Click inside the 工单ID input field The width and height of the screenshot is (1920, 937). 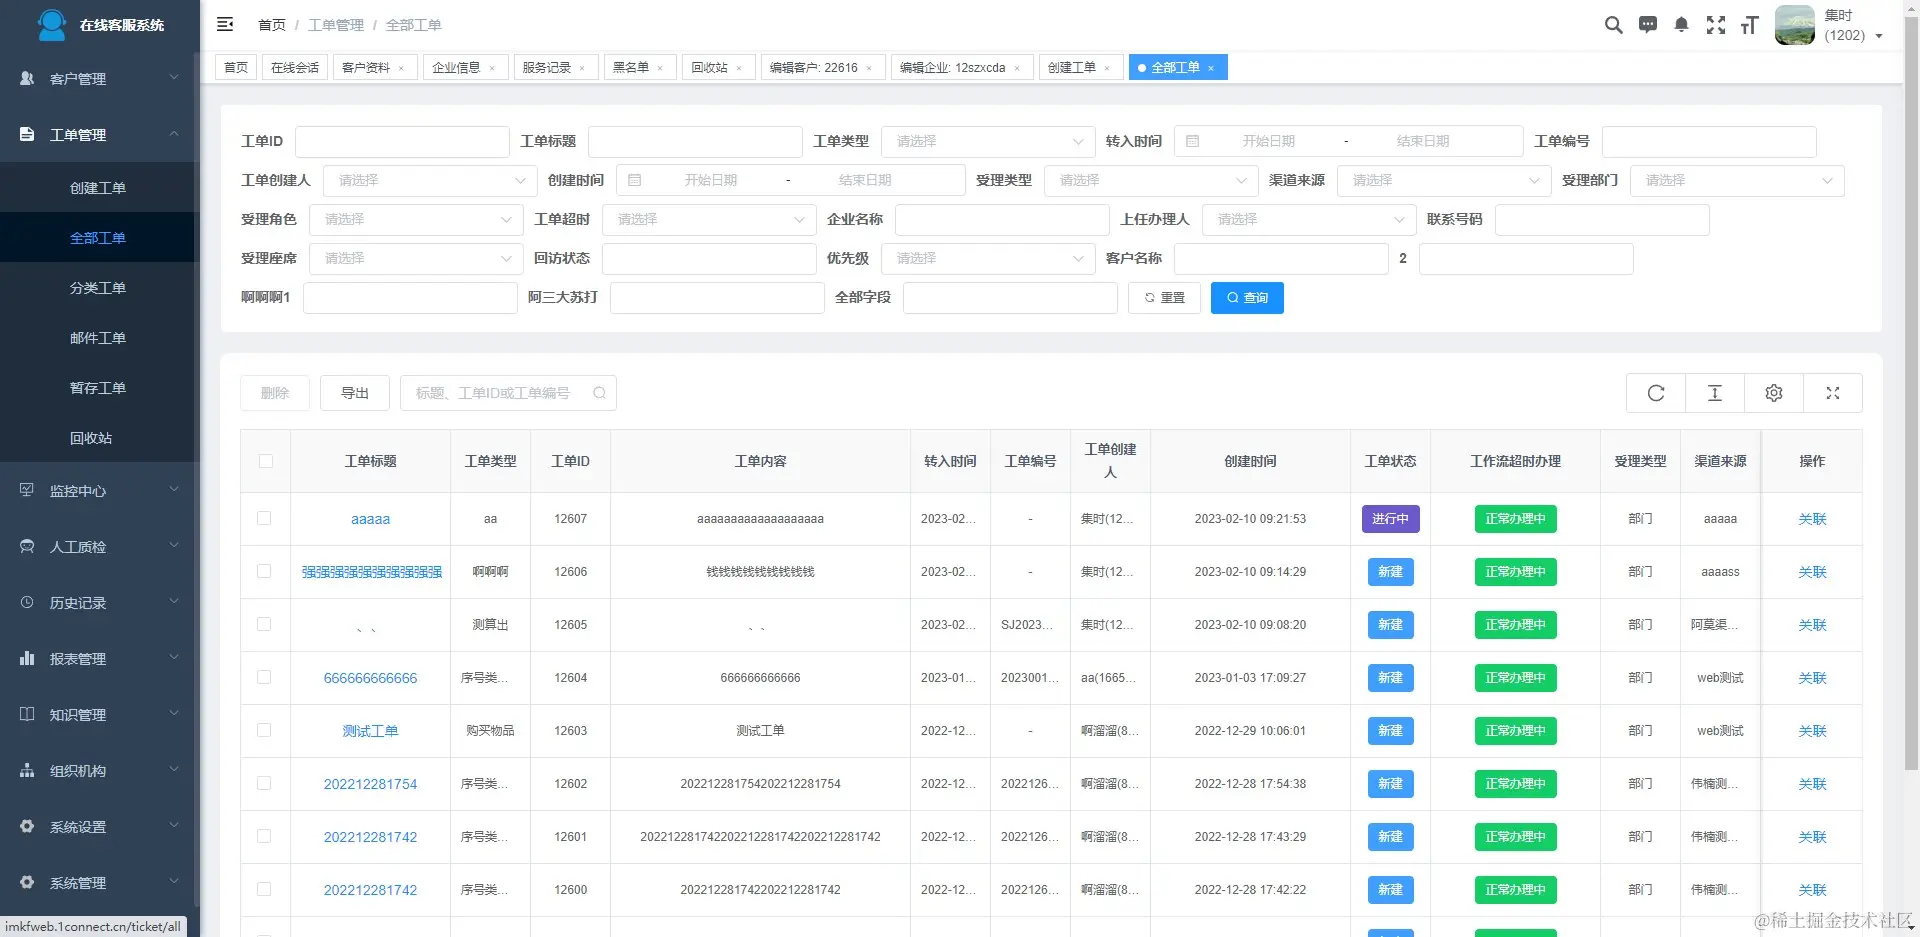click(402, 141)
